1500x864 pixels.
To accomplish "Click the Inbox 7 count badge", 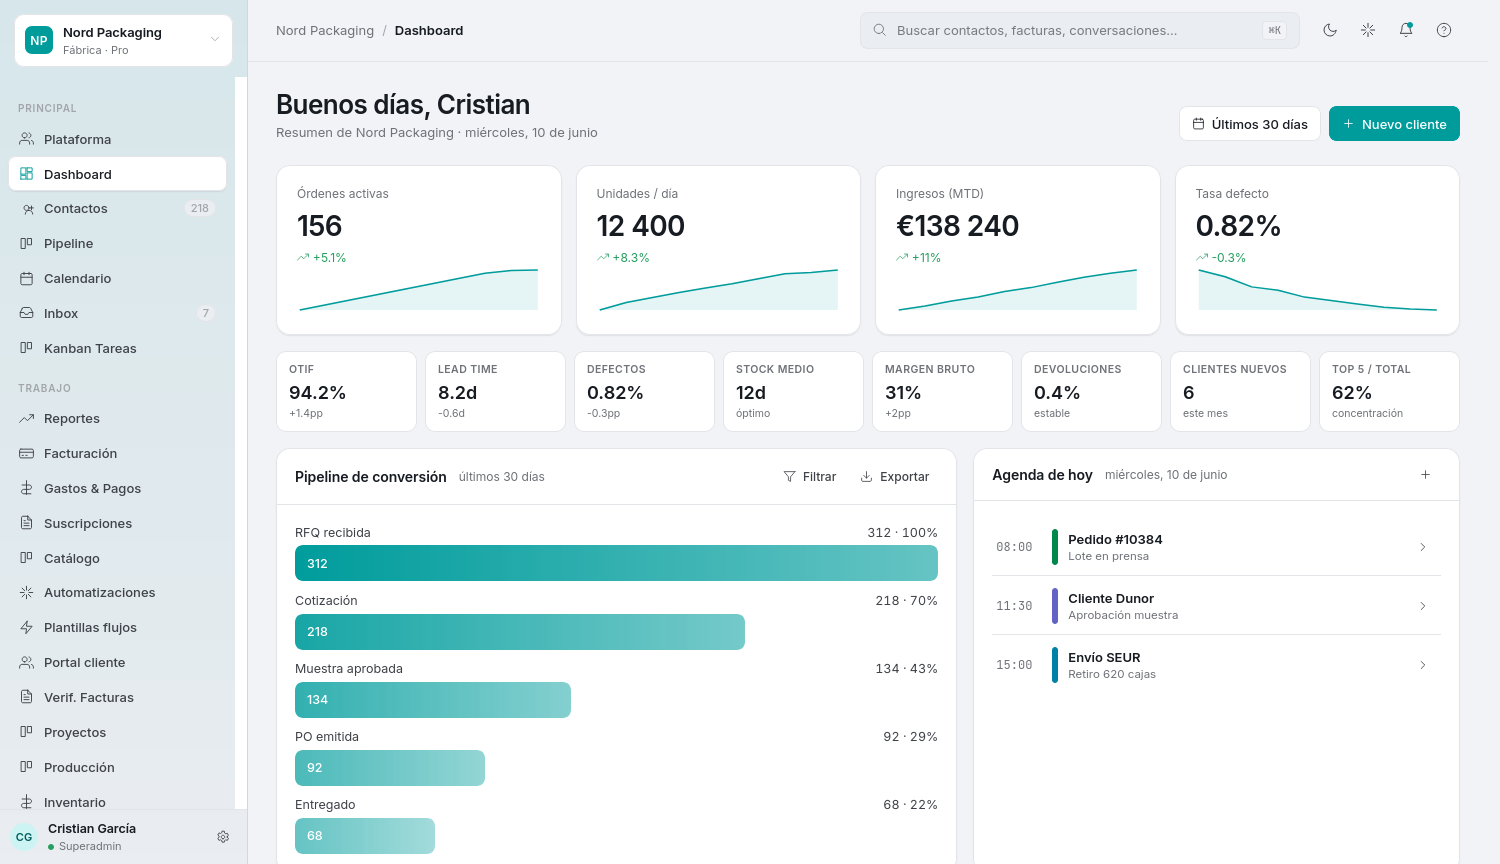I will pyautogui.click(x=206, y=313).
